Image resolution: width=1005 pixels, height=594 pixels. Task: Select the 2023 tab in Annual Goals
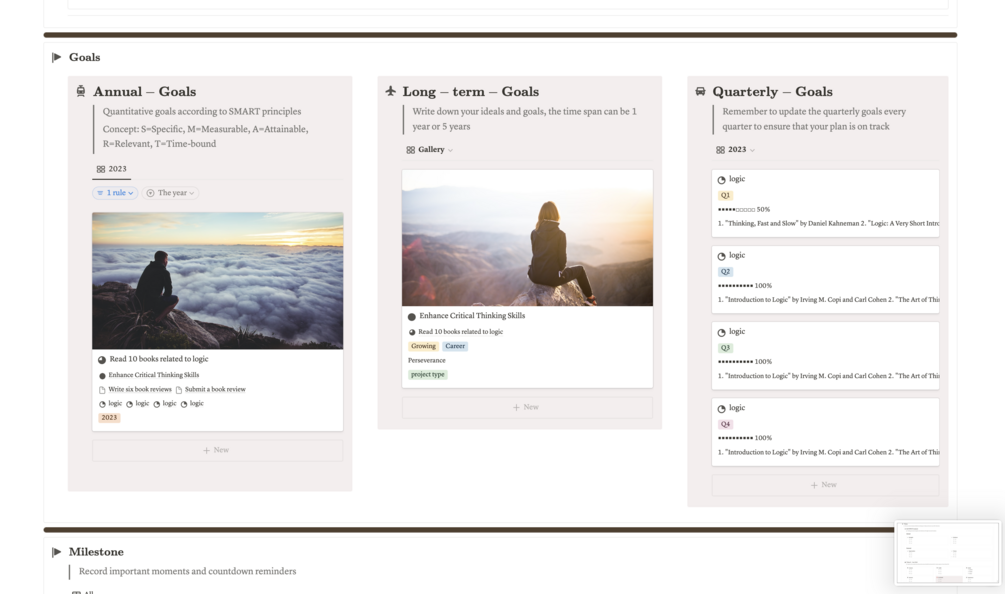(x=112, y=169)
